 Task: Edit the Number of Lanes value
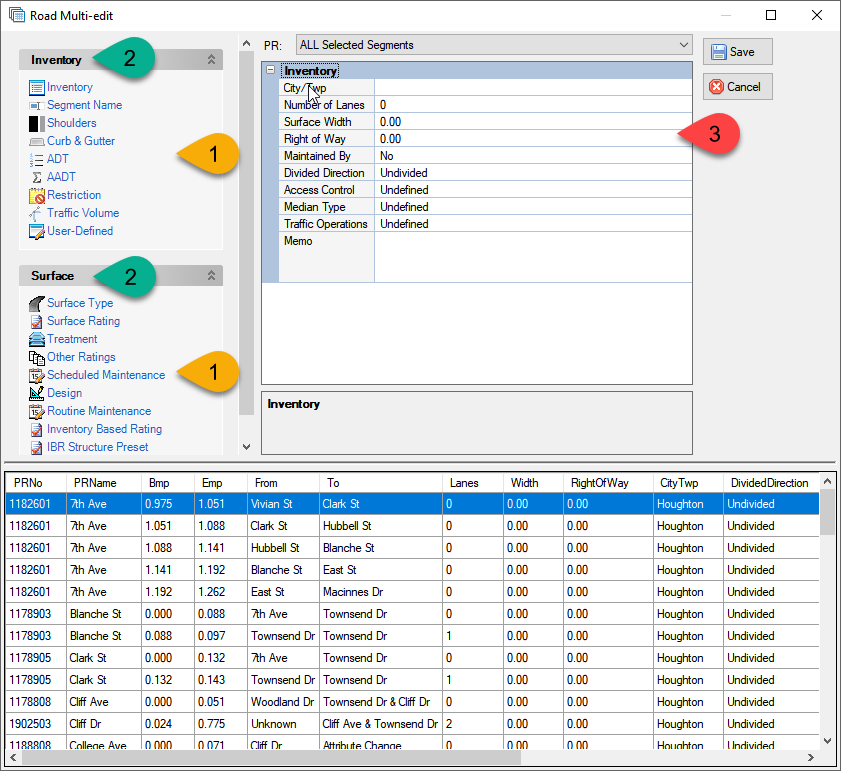533,105
